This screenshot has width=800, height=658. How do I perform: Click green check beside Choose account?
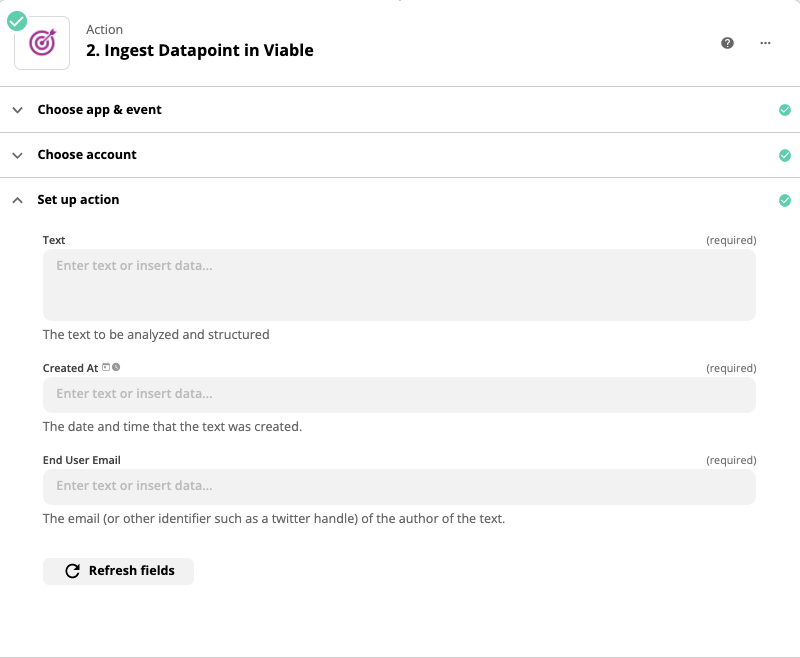point(785,155)
